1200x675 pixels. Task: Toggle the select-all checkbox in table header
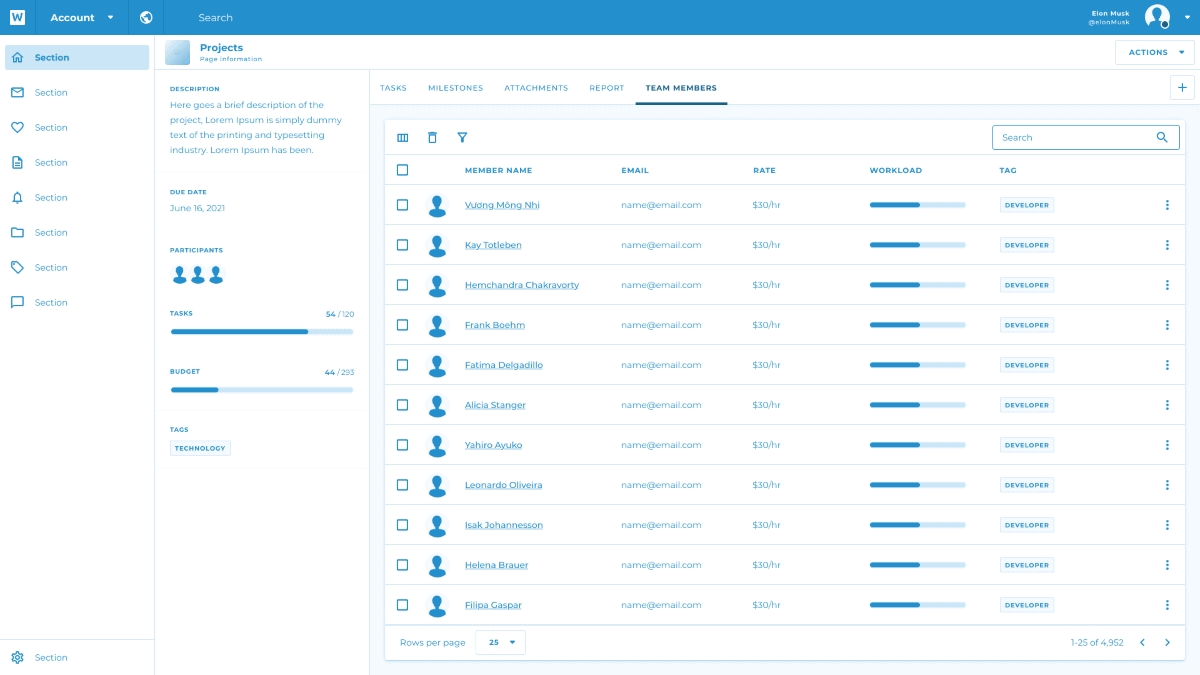coord(403,170)
